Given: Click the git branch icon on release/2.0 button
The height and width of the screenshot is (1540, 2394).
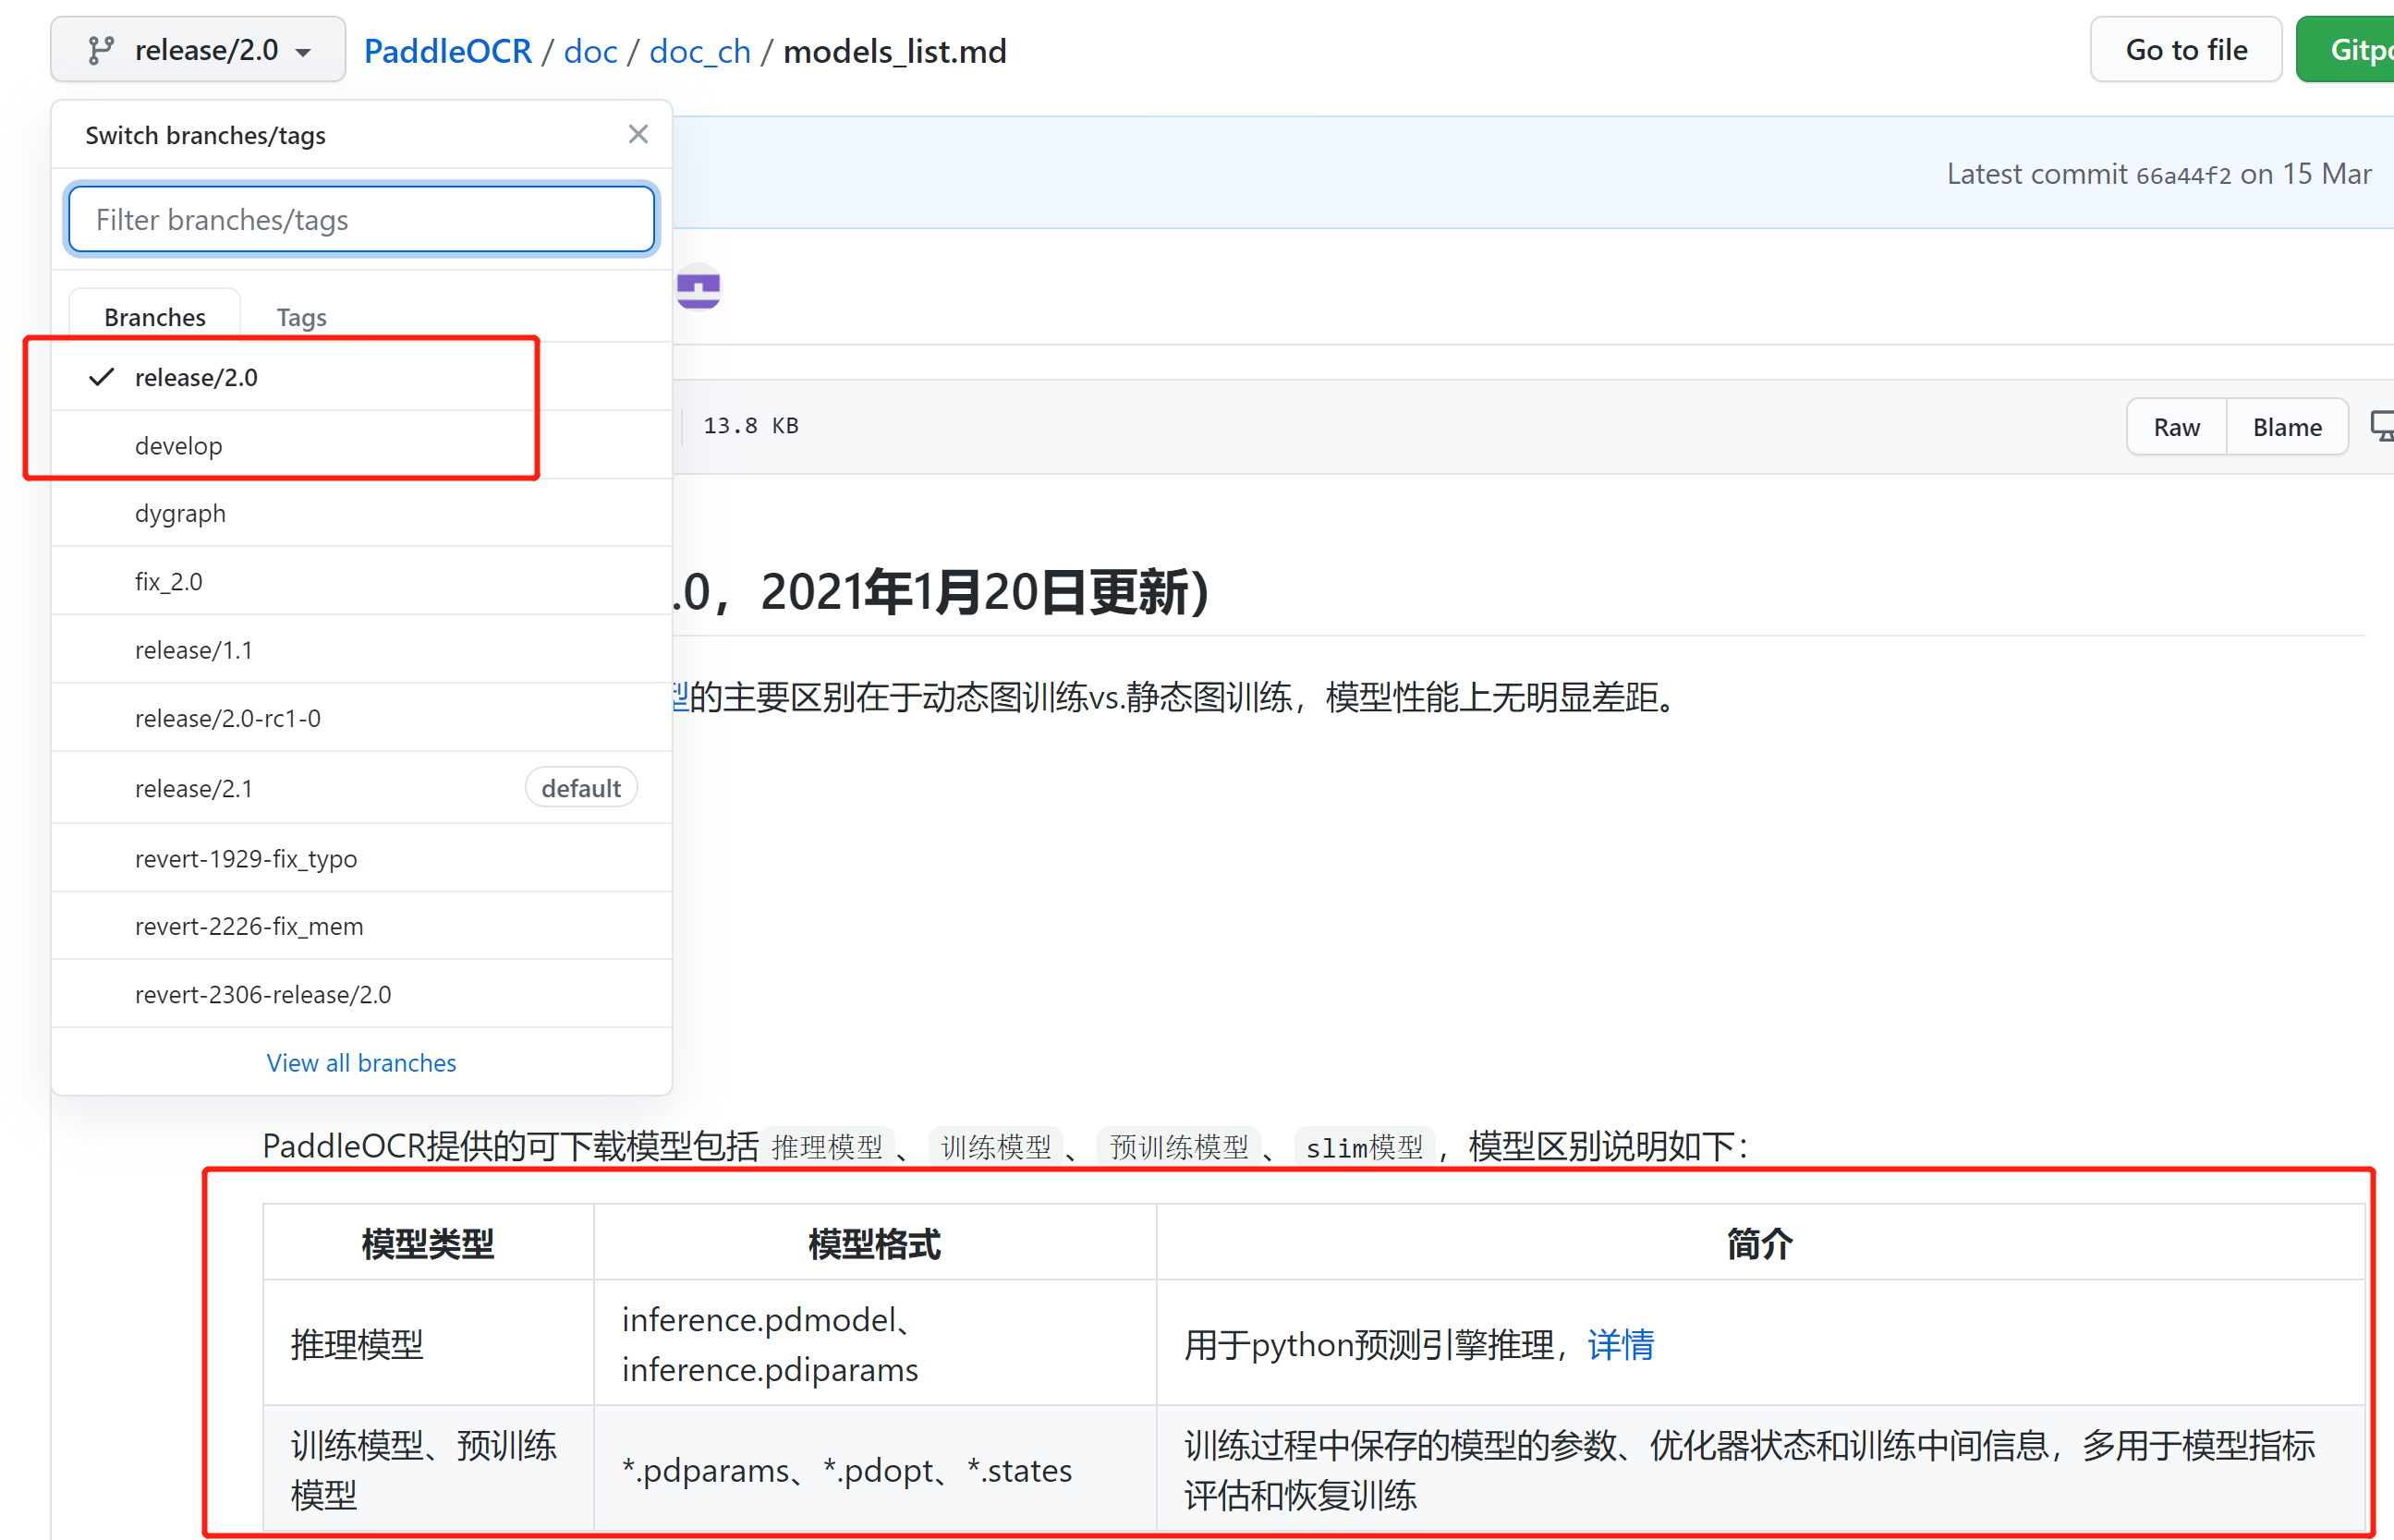Looking at the screenshot, I should (x=101, y=50).
